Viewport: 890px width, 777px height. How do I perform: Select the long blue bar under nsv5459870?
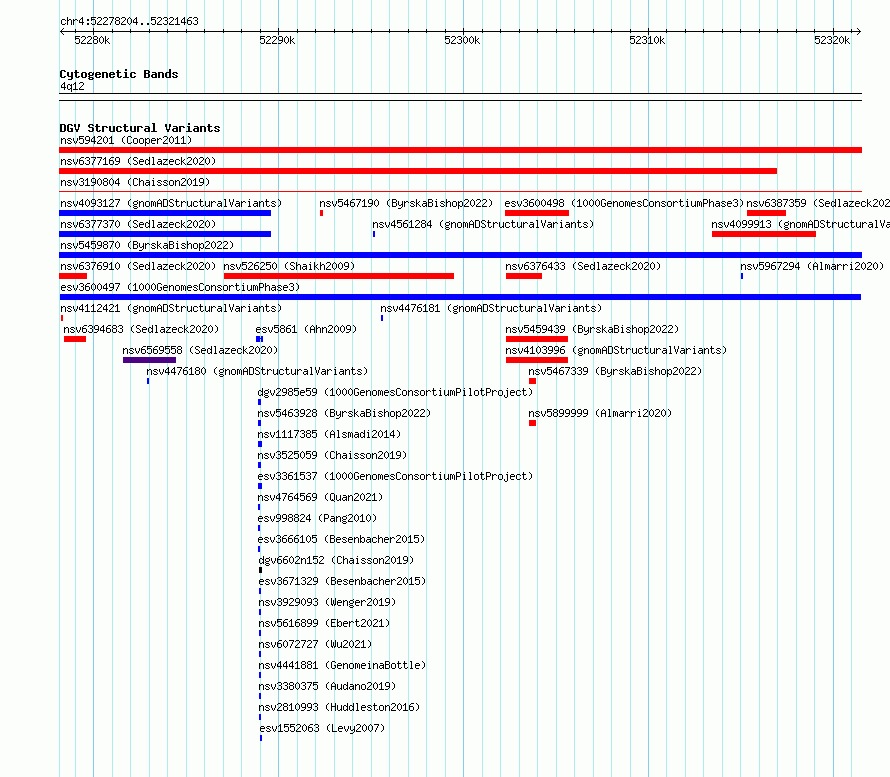coord(460,255)
